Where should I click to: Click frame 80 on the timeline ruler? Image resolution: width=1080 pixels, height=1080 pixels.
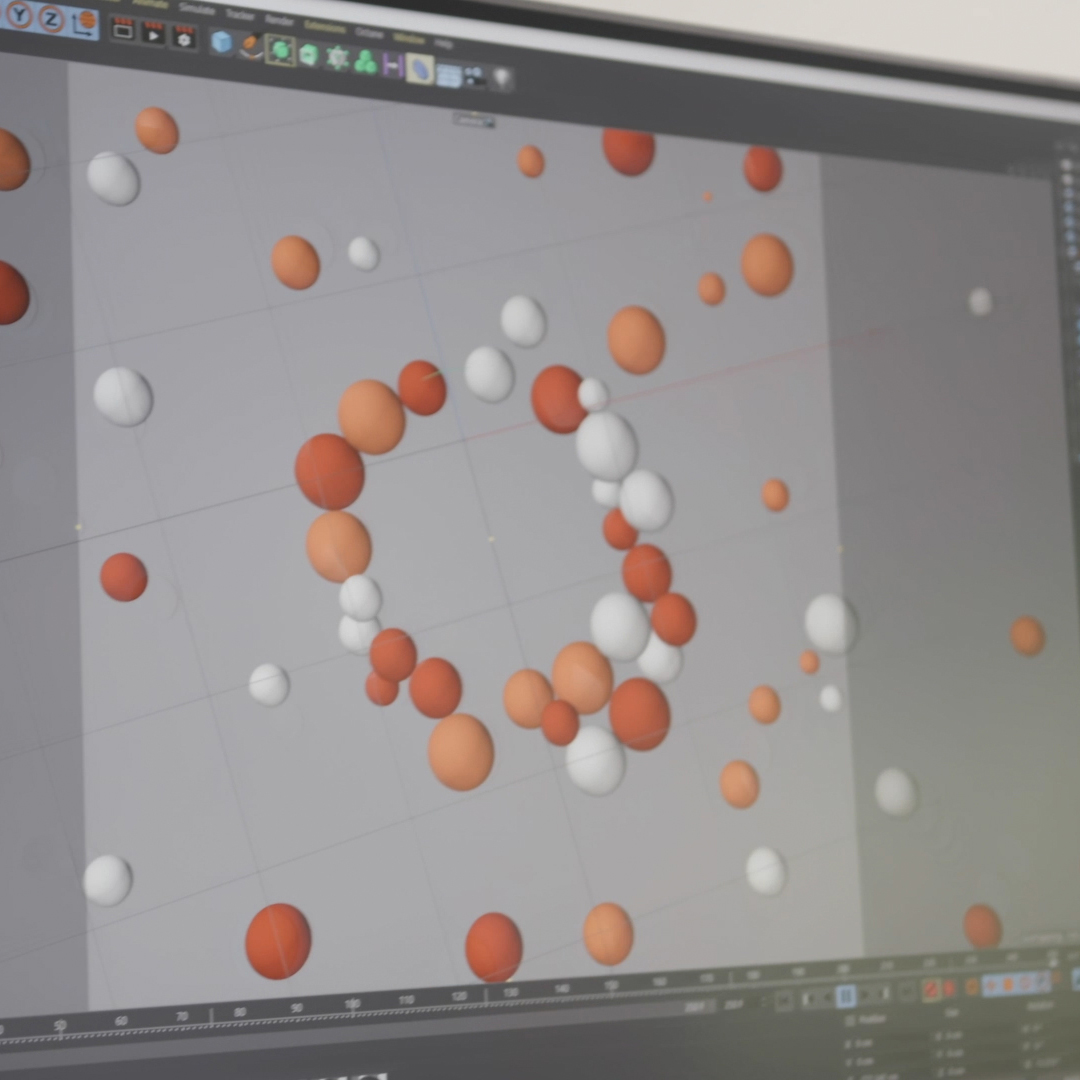(239, 1012)
